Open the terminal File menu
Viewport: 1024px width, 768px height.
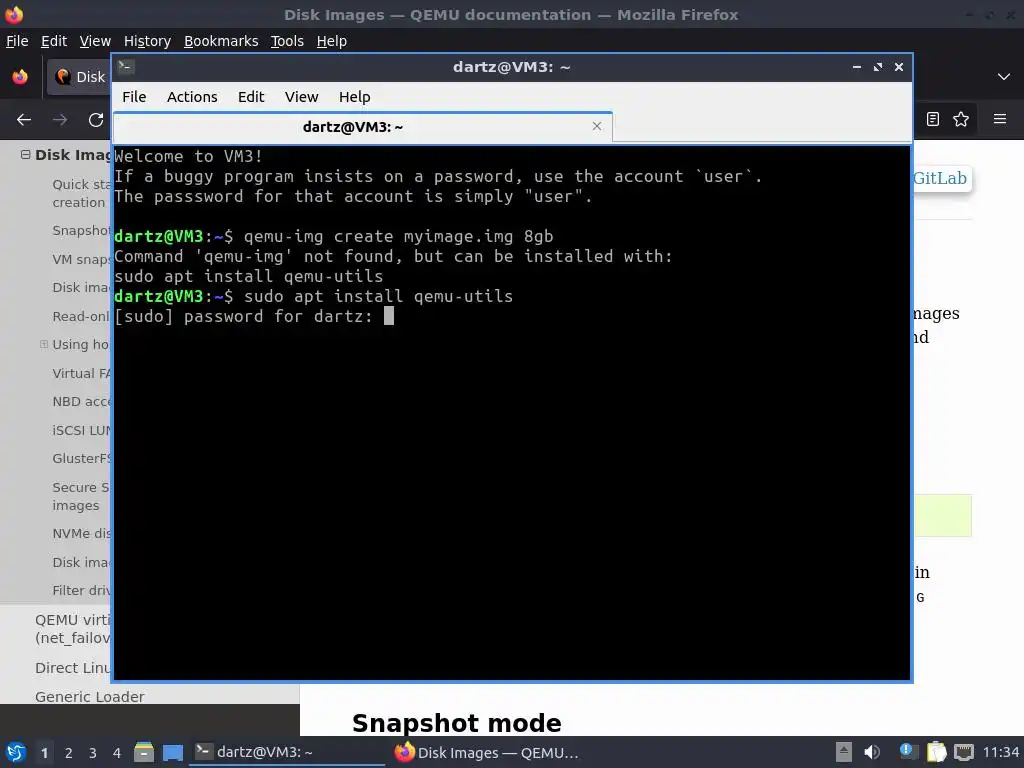click(134, 97)
